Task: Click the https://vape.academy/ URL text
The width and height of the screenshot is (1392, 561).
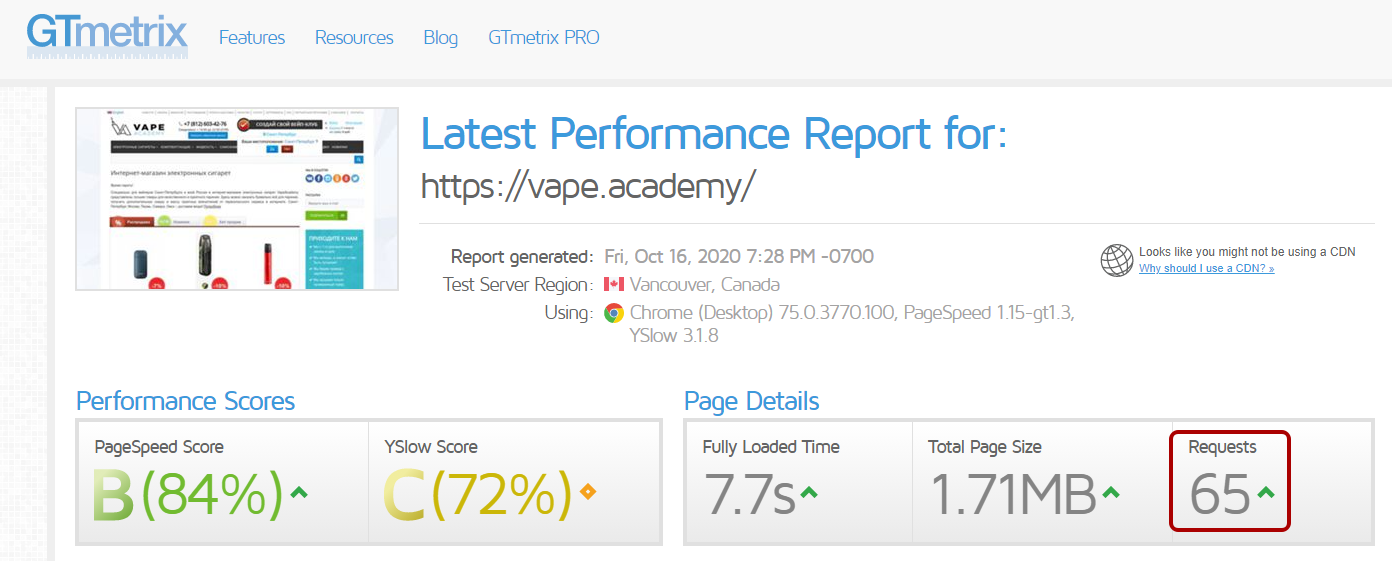Action: 588,186
